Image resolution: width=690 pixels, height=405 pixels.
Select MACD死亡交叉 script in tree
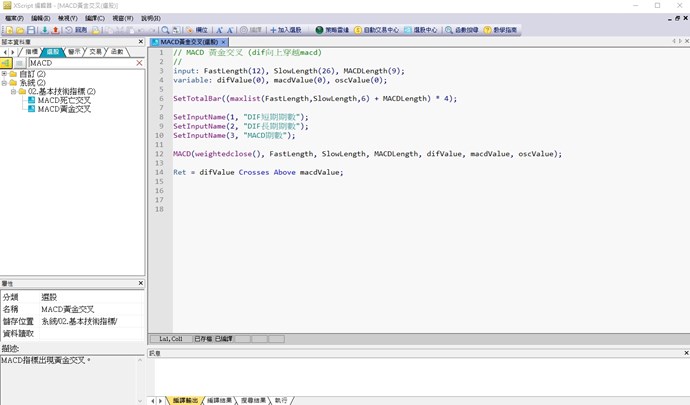click(x=63, y=100)
